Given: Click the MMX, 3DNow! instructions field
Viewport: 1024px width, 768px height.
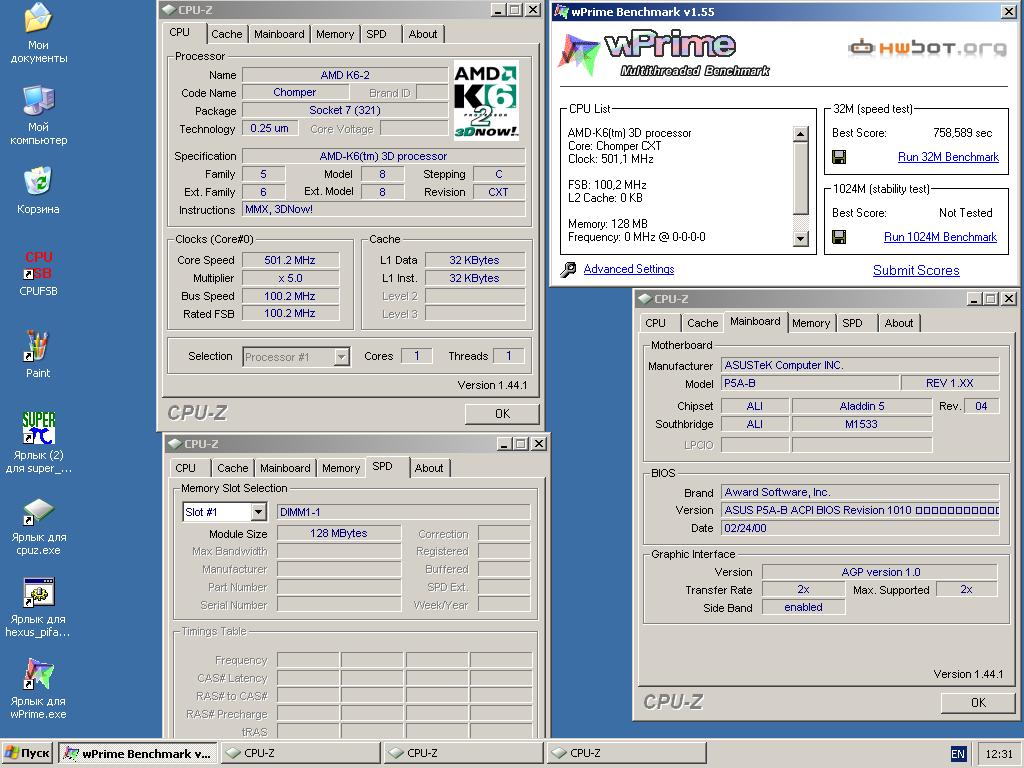Looking at the screenshot, I should point(384,210).
